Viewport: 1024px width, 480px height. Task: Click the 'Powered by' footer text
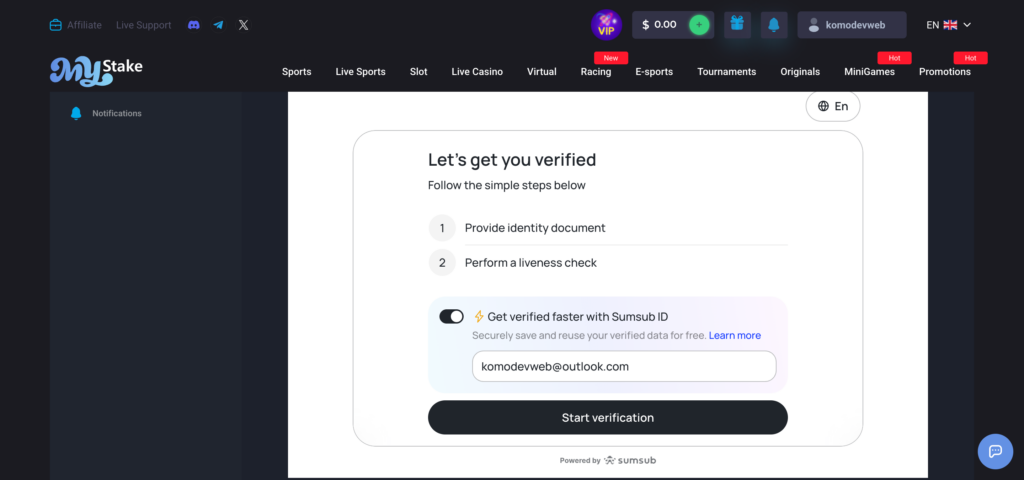tap(579, 460)
